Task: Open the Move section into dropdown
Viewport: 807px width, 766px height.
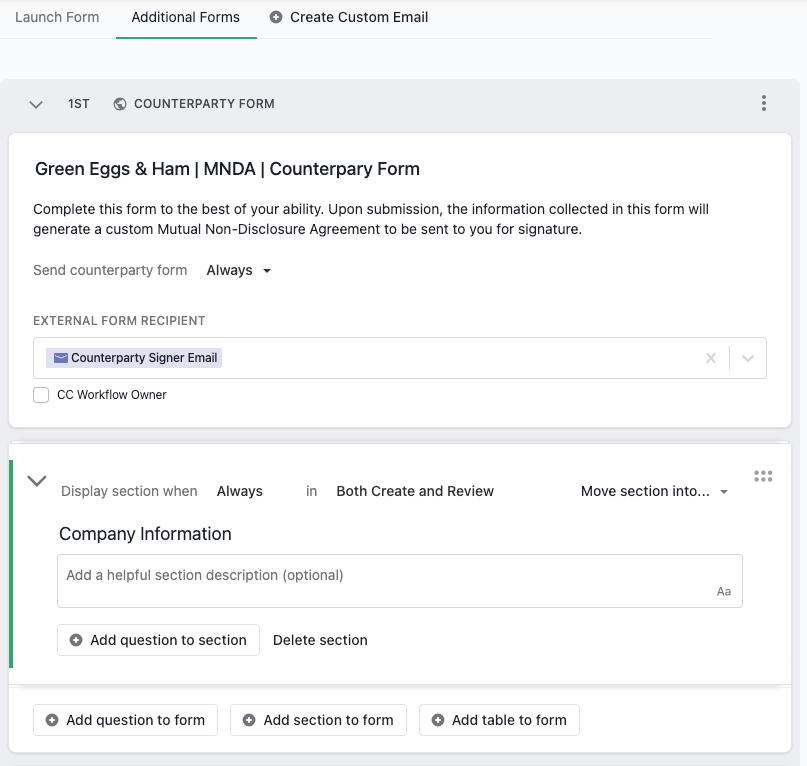Action: click(x=654, y=491)
